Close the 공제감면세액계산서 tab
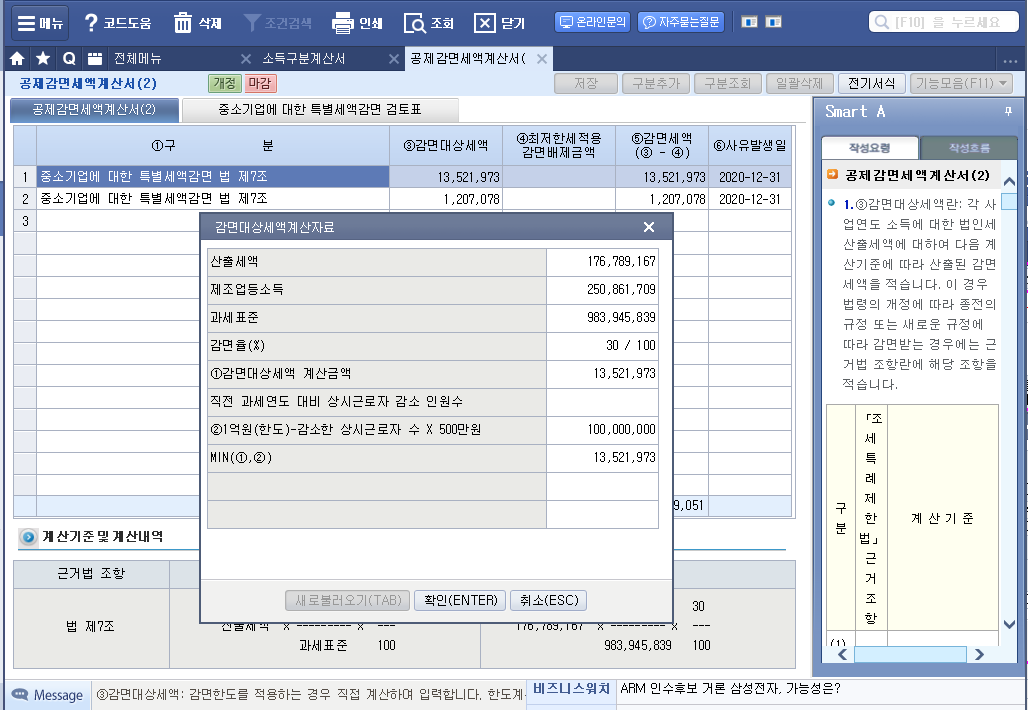Screen dimensions: 1028x710 542,58
